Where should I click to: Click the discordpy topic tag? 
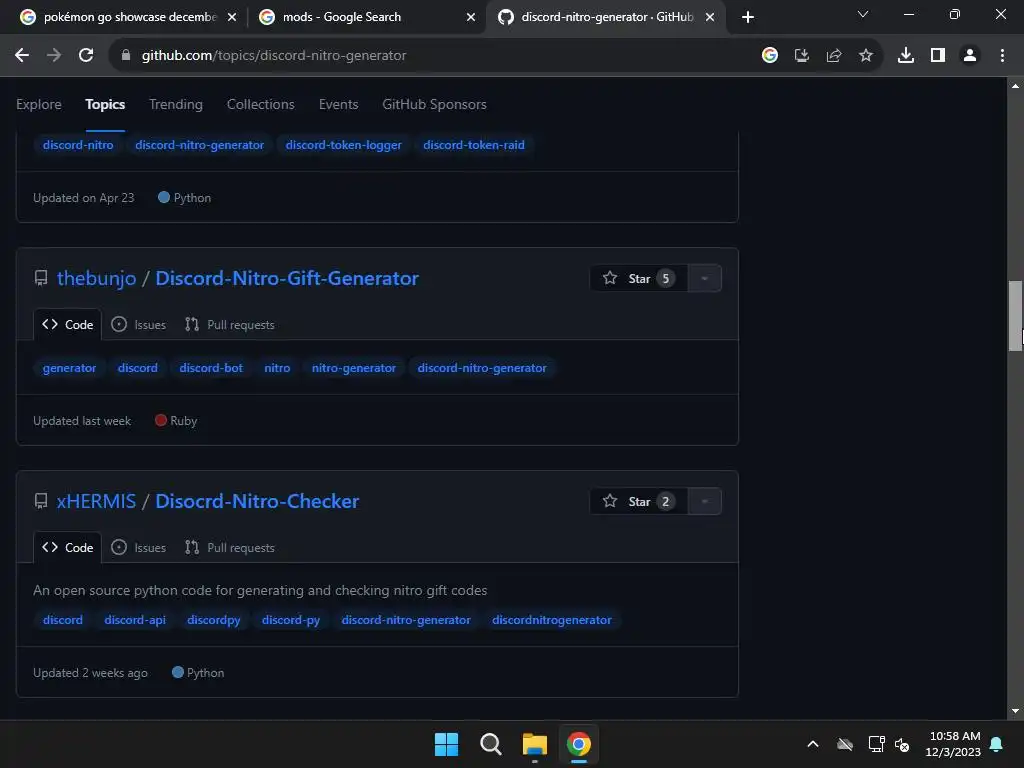[214, 620]
